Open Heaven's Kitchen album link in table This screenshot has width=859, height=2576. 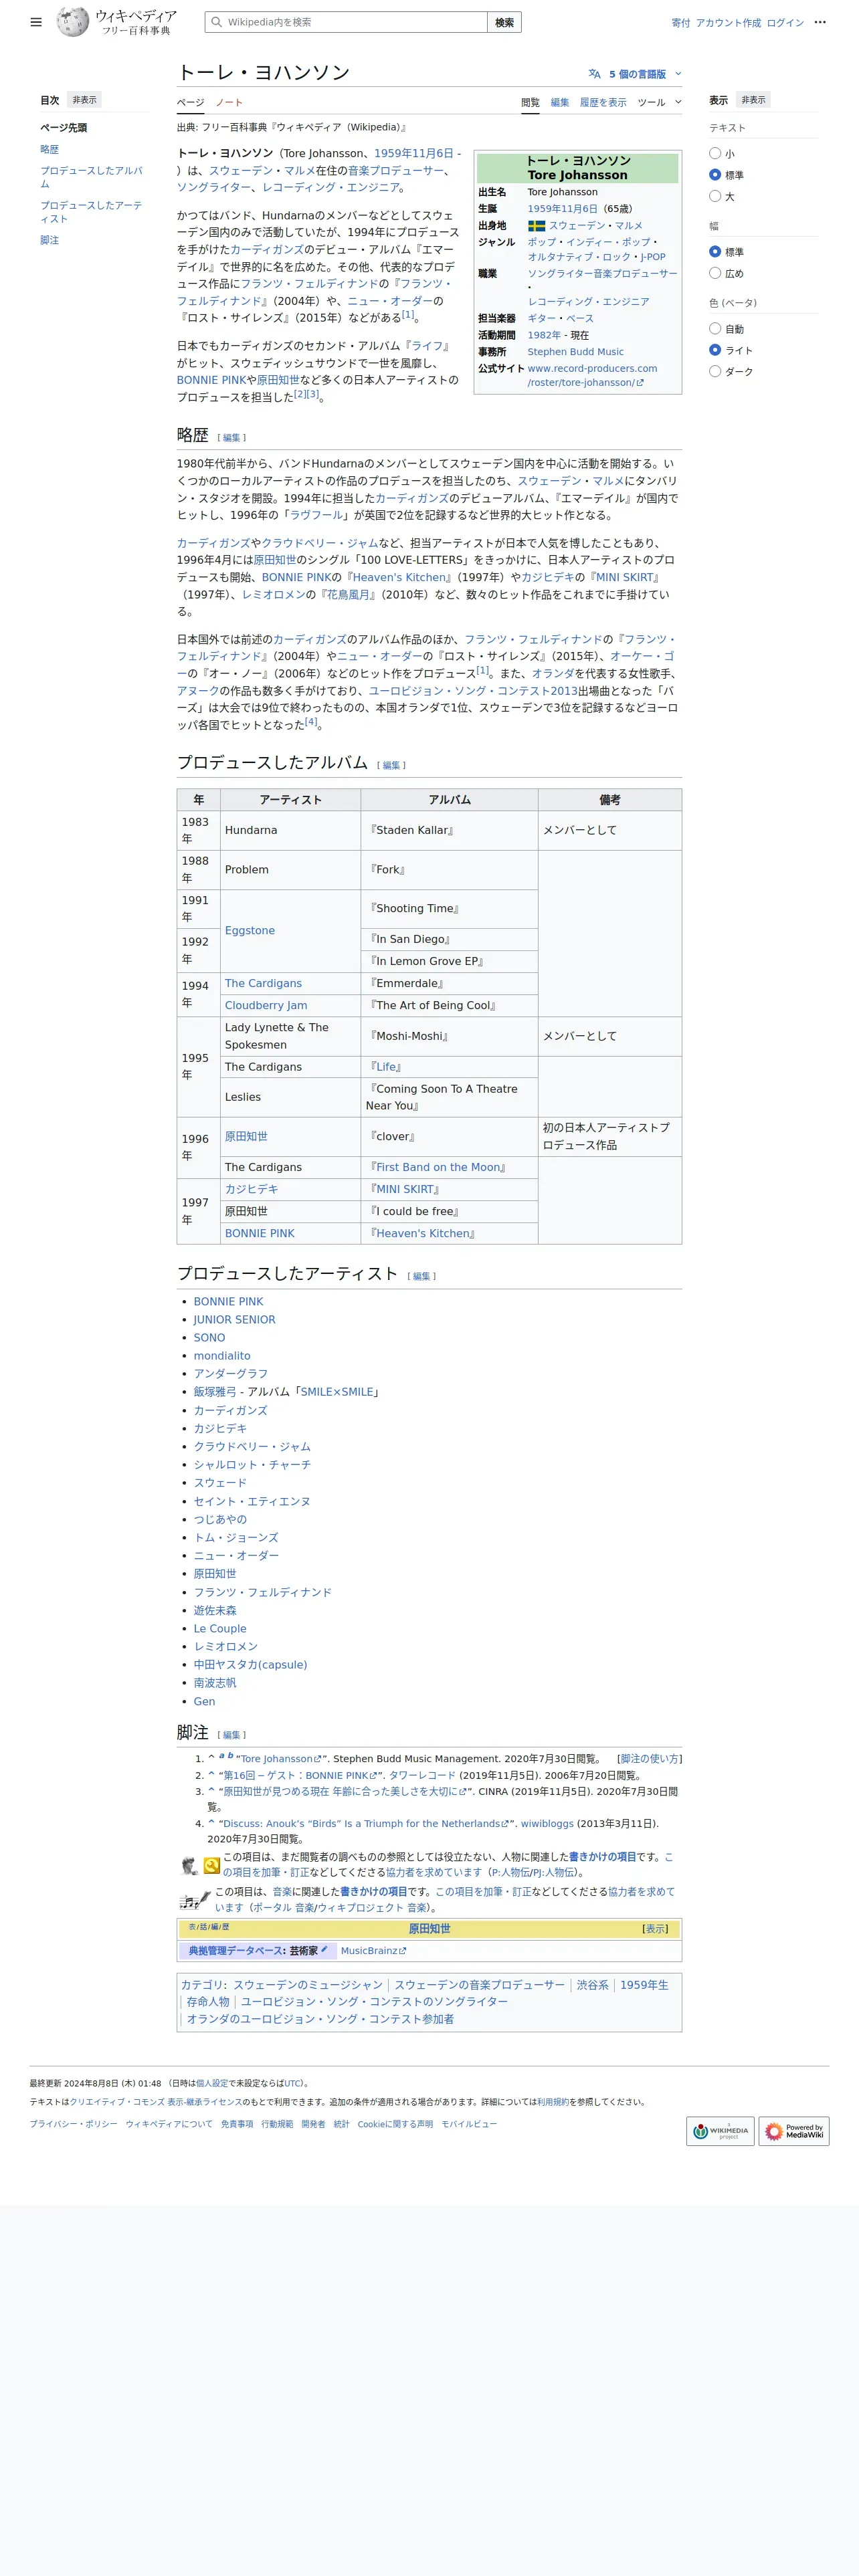pyautogui.click(x=423, y=1233)
